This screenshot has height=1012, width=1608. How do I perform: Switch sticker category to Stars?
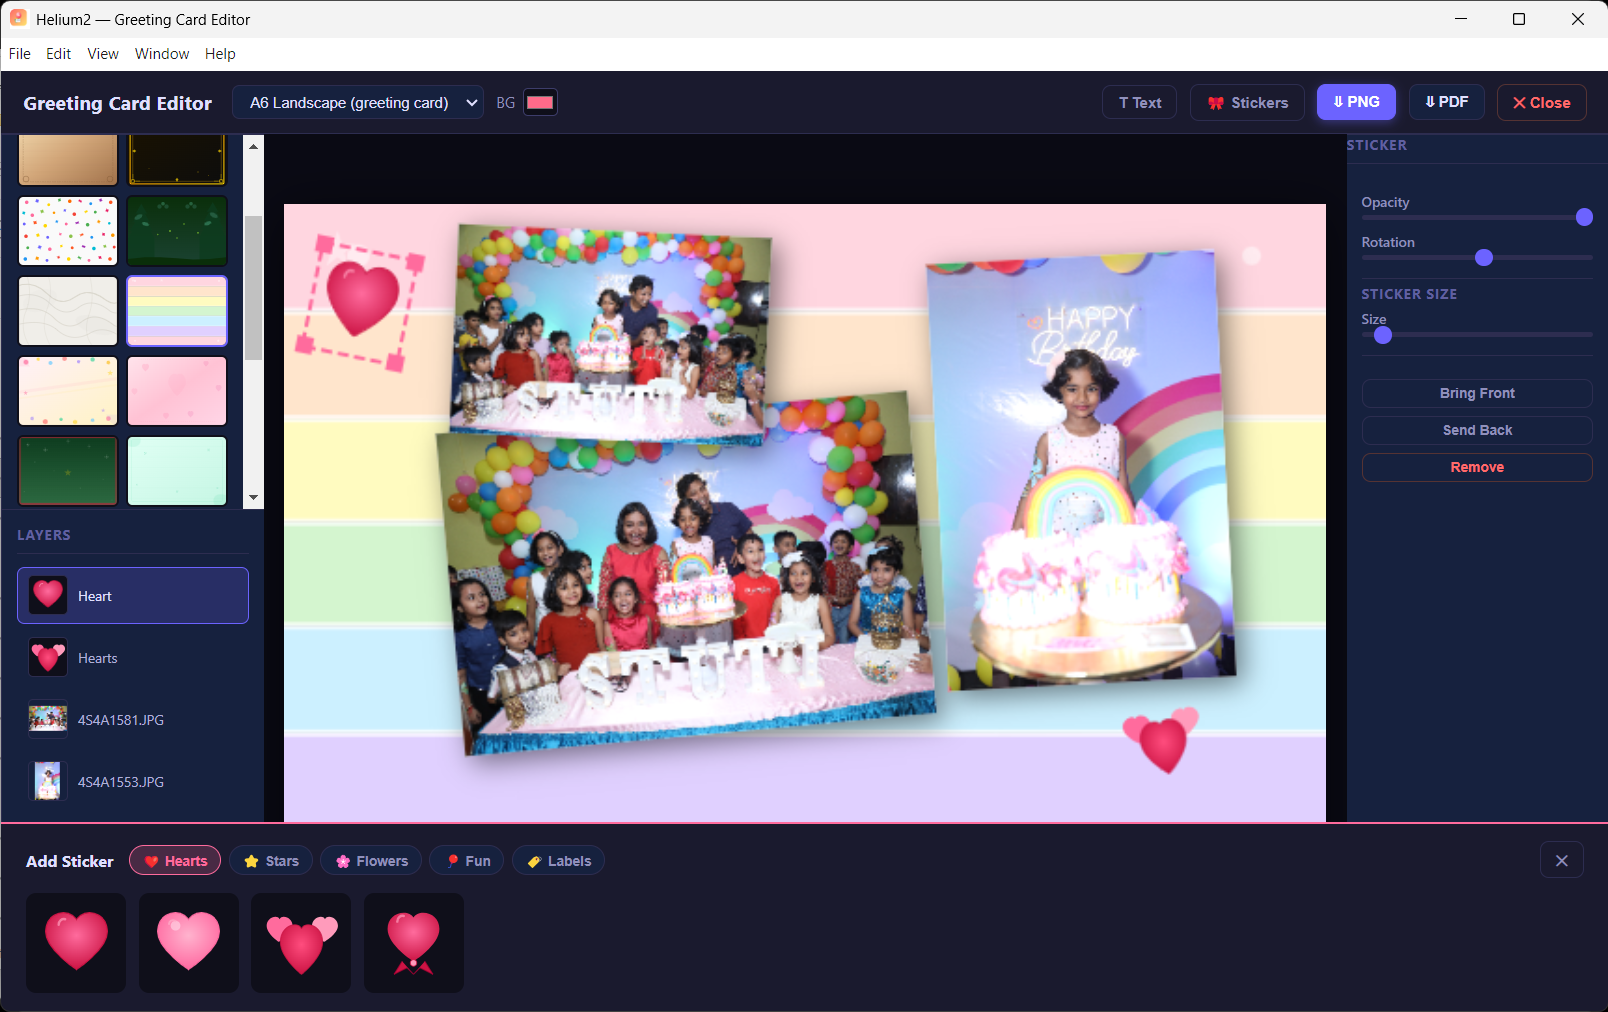(x=271, y=860)
